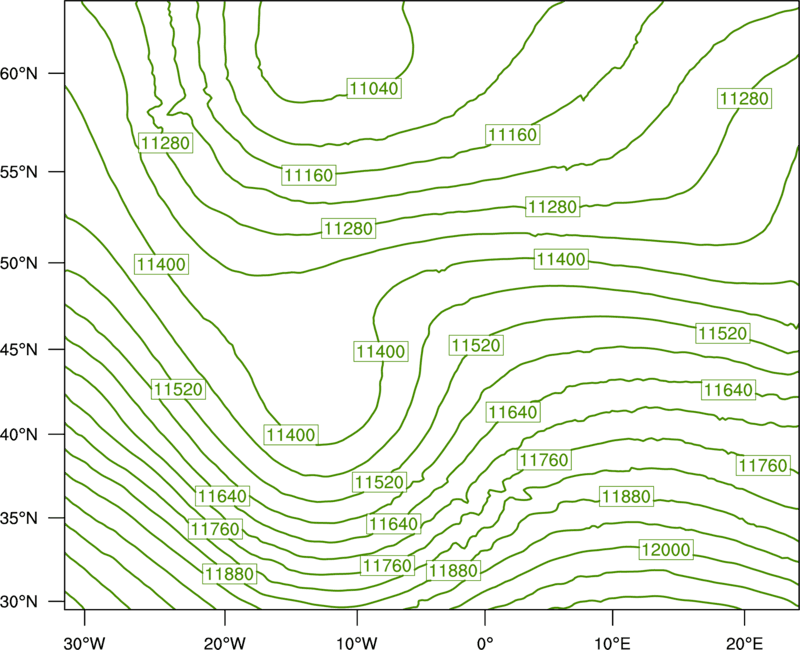This screenshot has height=650, width=800.
Task: Click the 20°W longitude tick label
Action: pos(224,643)
